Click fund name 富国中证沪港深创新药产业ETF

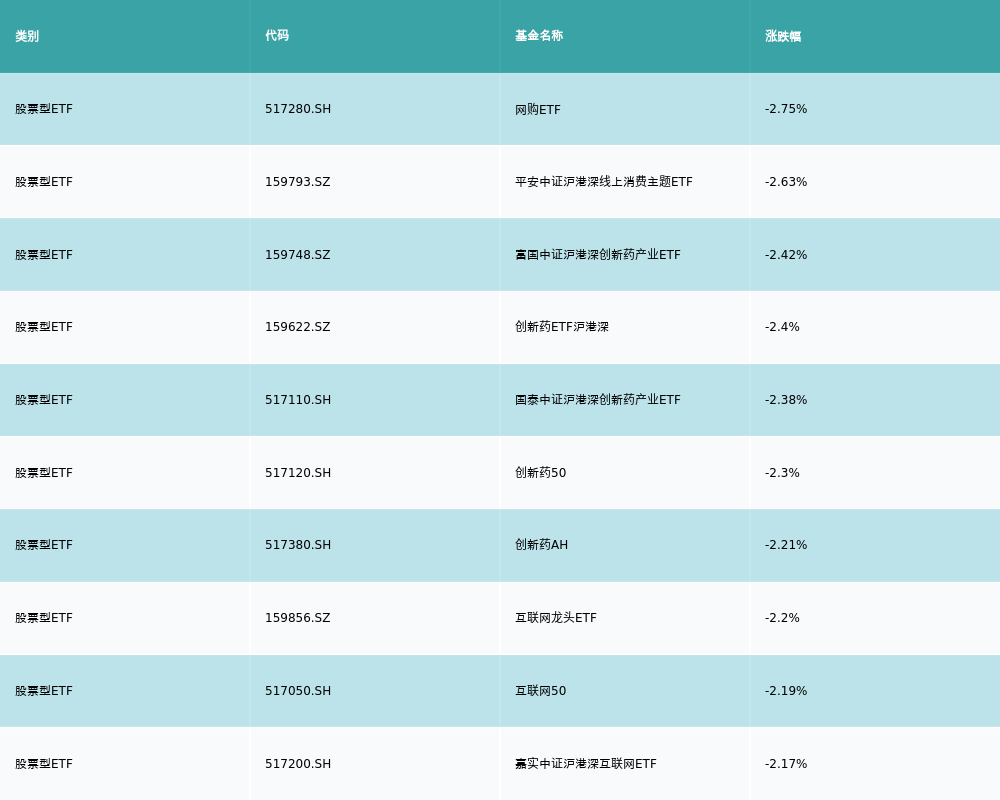coord(598,255)
